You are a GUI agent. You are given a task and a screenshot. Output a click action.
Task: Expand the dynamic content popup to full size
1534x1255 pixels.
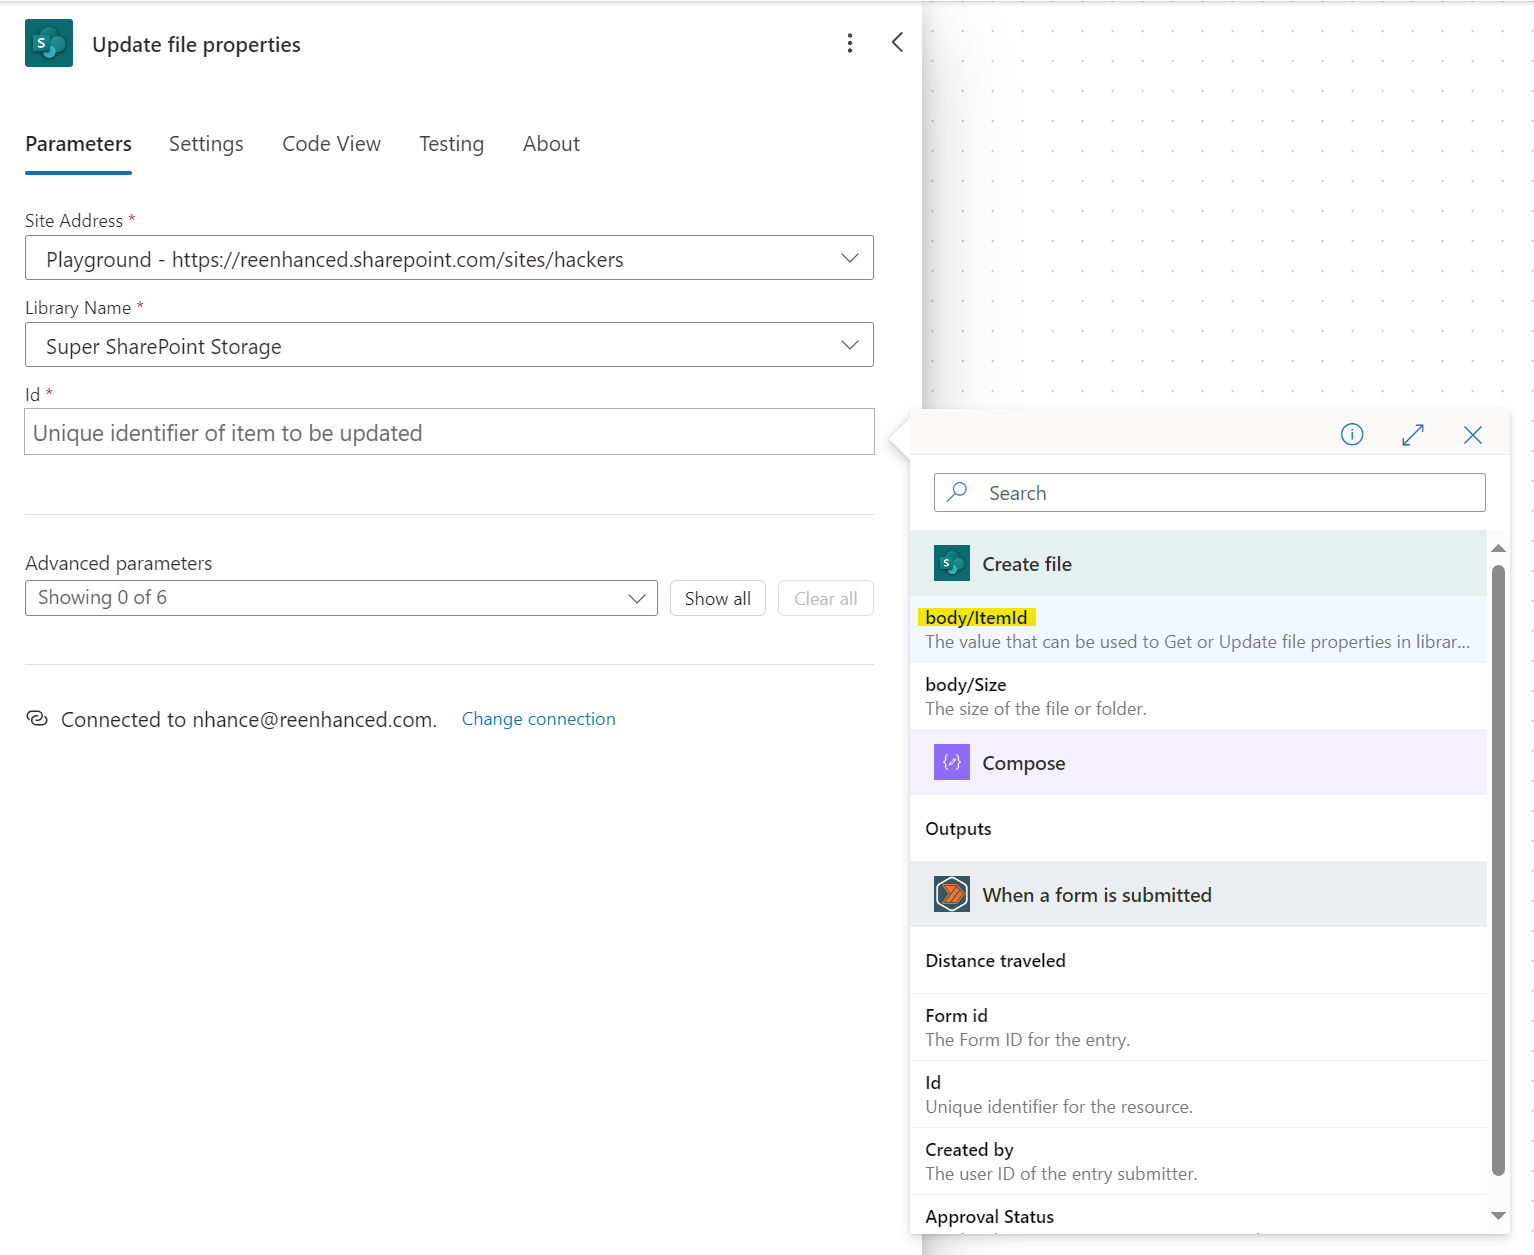(1413, 435)
